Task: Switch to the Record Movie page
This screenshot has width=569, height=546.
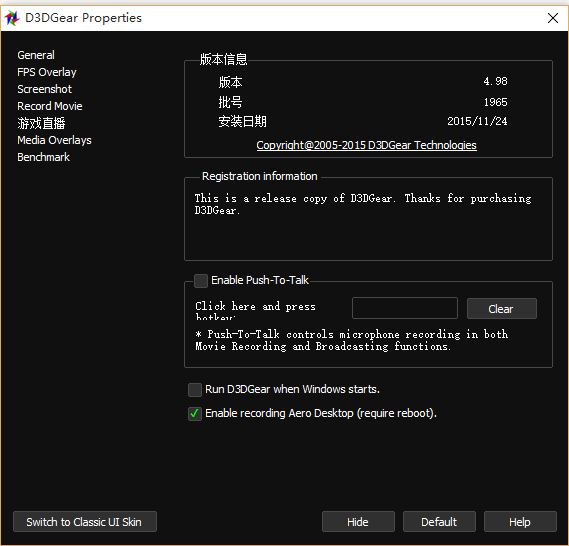Action: [49, 106]
